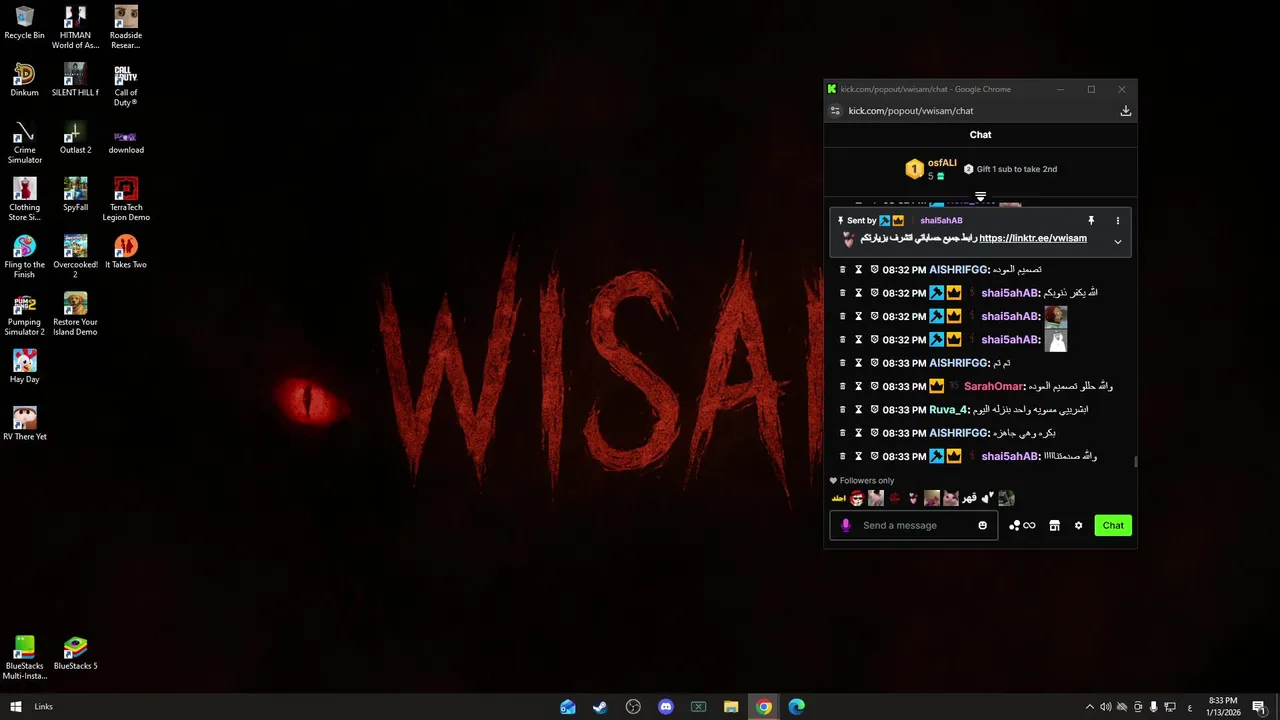
Task: Collapse the gift leaderboard handle
Action: pyautogui.click(x=981, y=196)
